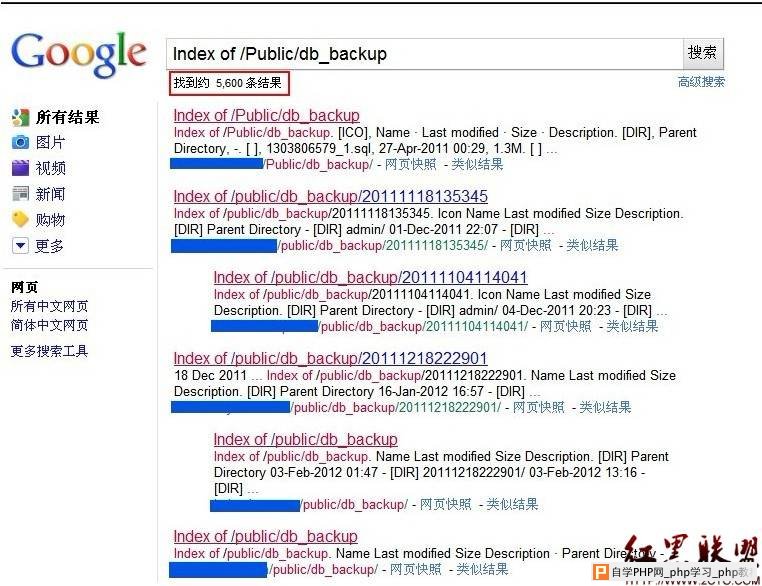762x586 pixels.
Task: Click the 18 Dec 2011 date text
Action: pos(210,375)
